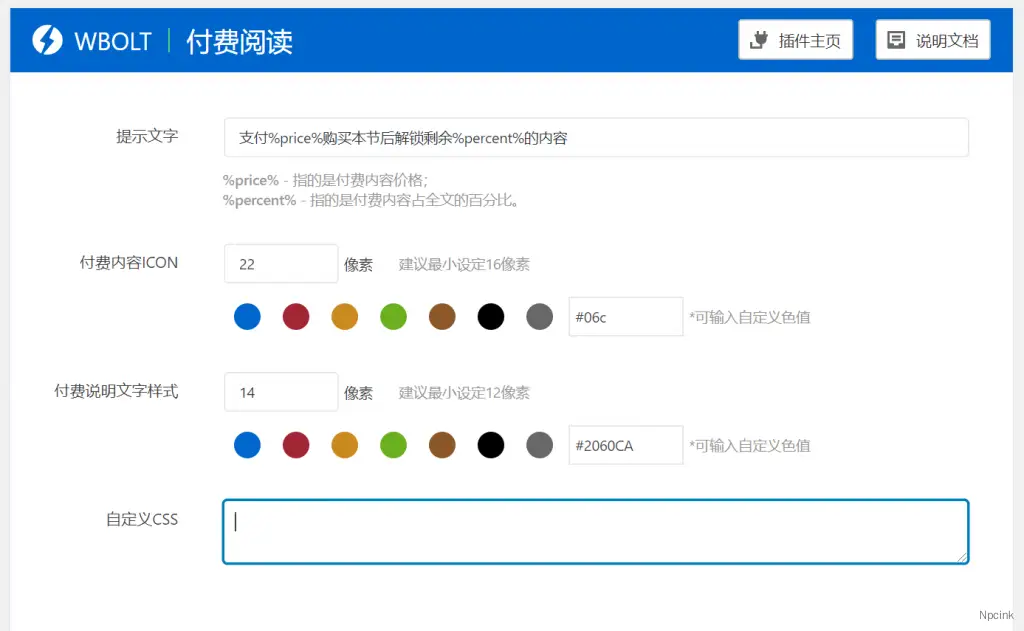1024x631 pixels.
Task: Select the green swatch in the text style row
Action: pyautogui.click(x=393, y=444)
